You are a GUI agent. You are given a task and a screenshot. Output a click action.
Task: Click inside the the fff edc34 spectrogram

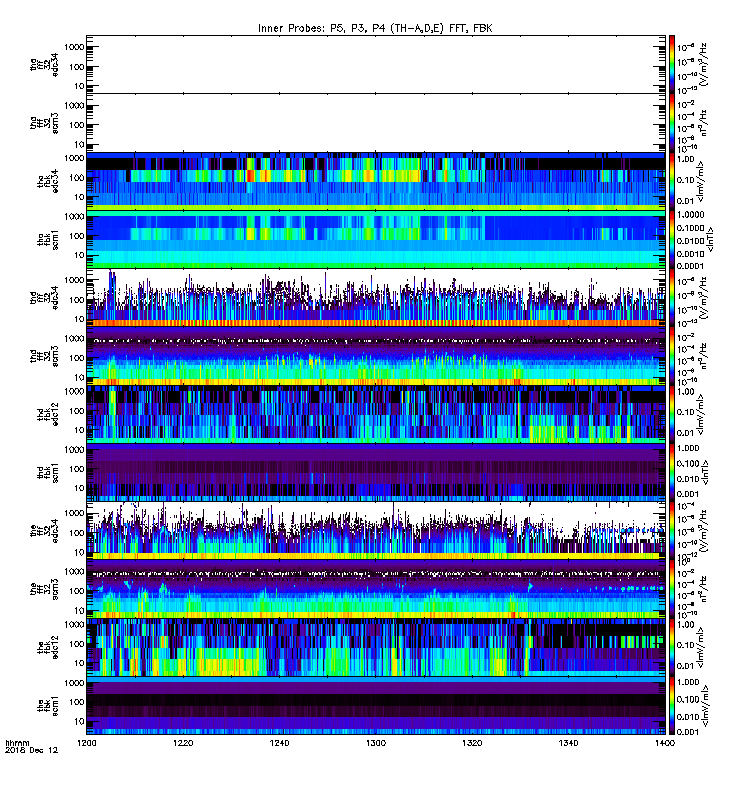click(376, 531)
